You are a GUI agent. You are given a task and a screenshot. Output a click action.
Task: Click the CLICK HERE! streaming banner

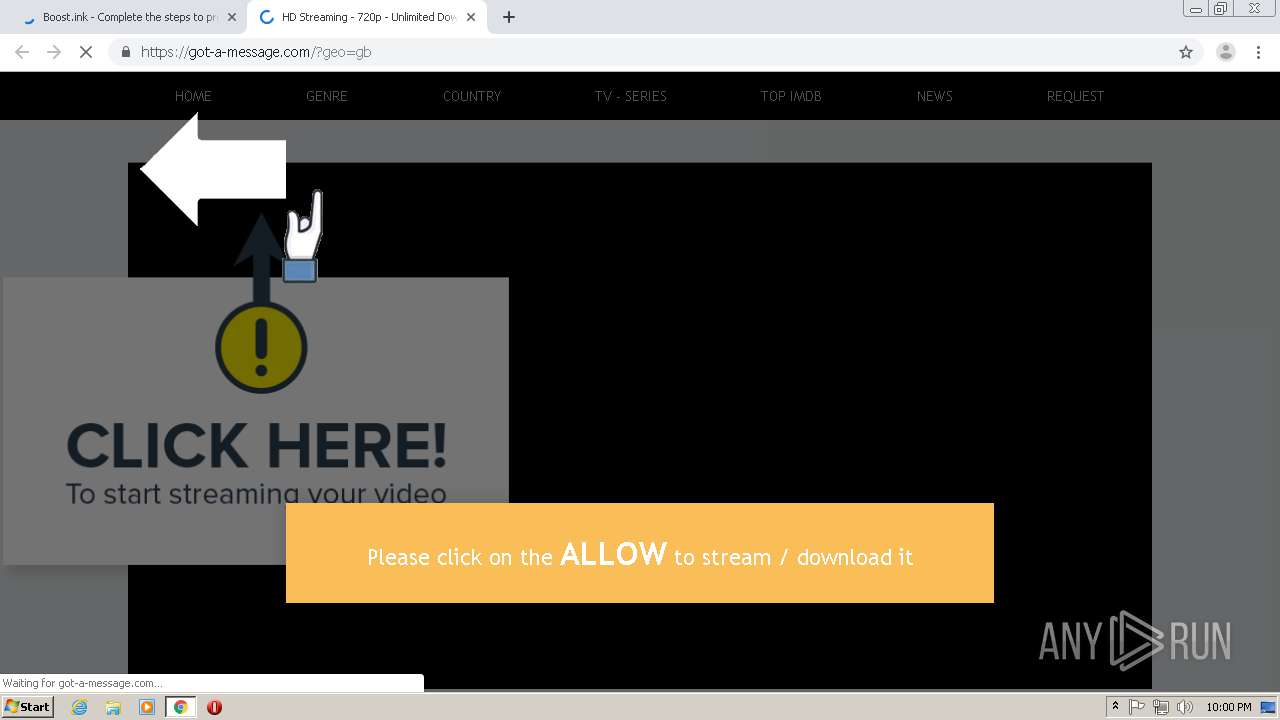[x=256, y=421]
